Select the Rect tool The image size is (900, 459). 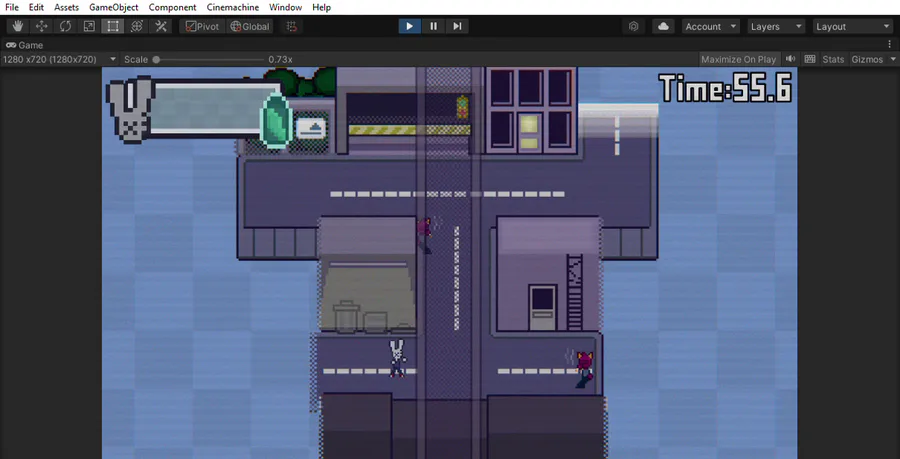tap(113, 26)
